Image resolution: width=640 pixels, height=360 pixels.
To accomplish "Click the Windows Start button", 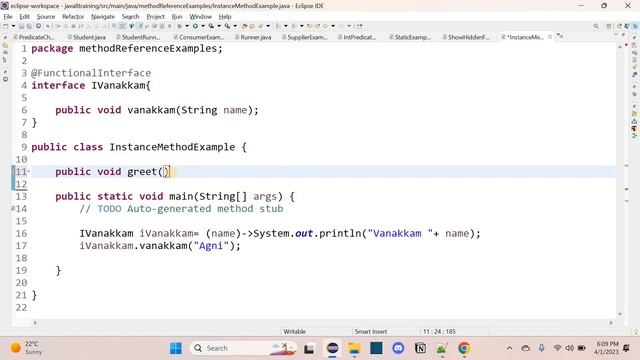I will click(176, 348).
